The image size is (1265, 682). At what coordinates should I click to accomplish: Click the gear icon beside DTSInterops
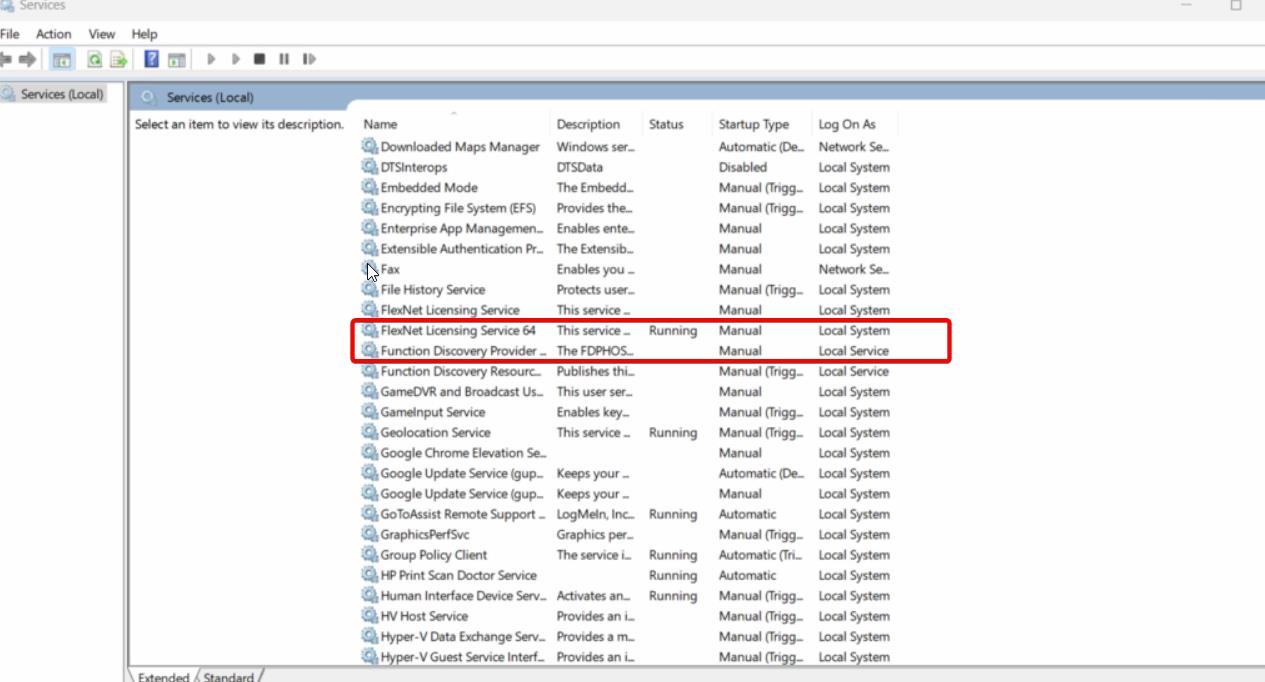click(370, 167)
